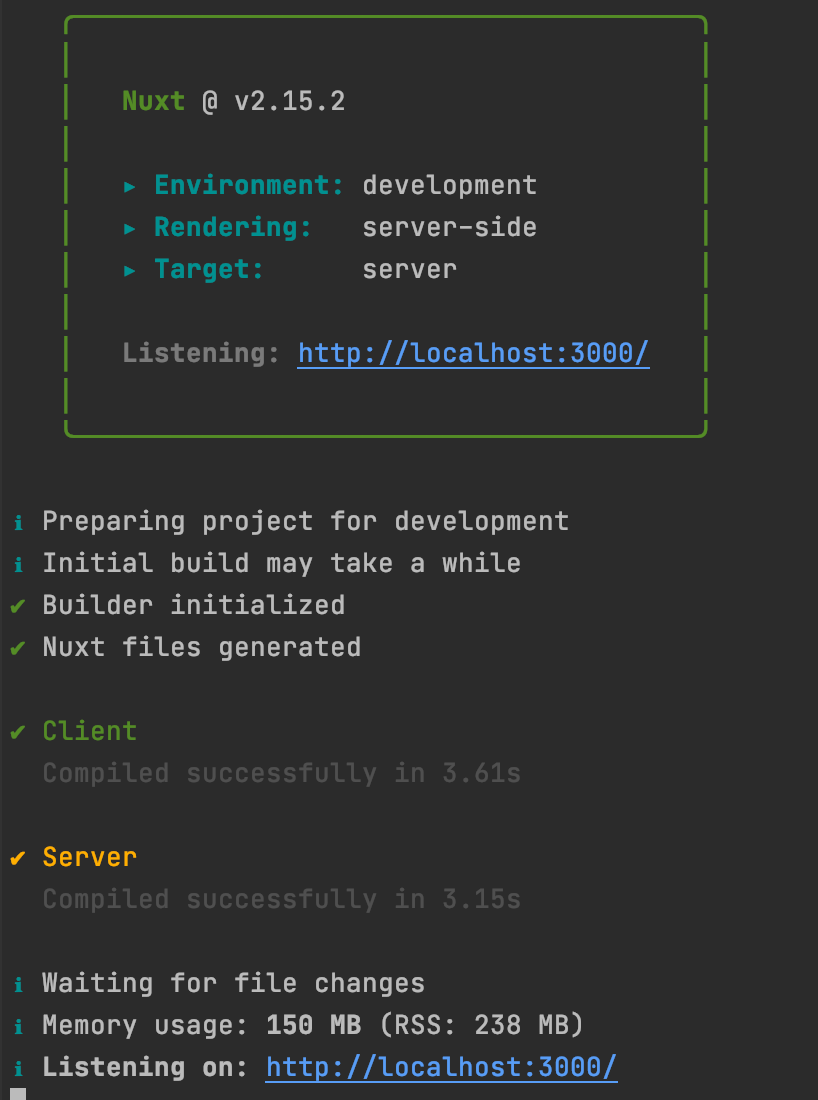Click the info icon beside 'Preparing project'
The height and width of the screenshot is (1100, 818).
(x=18, y=523)
